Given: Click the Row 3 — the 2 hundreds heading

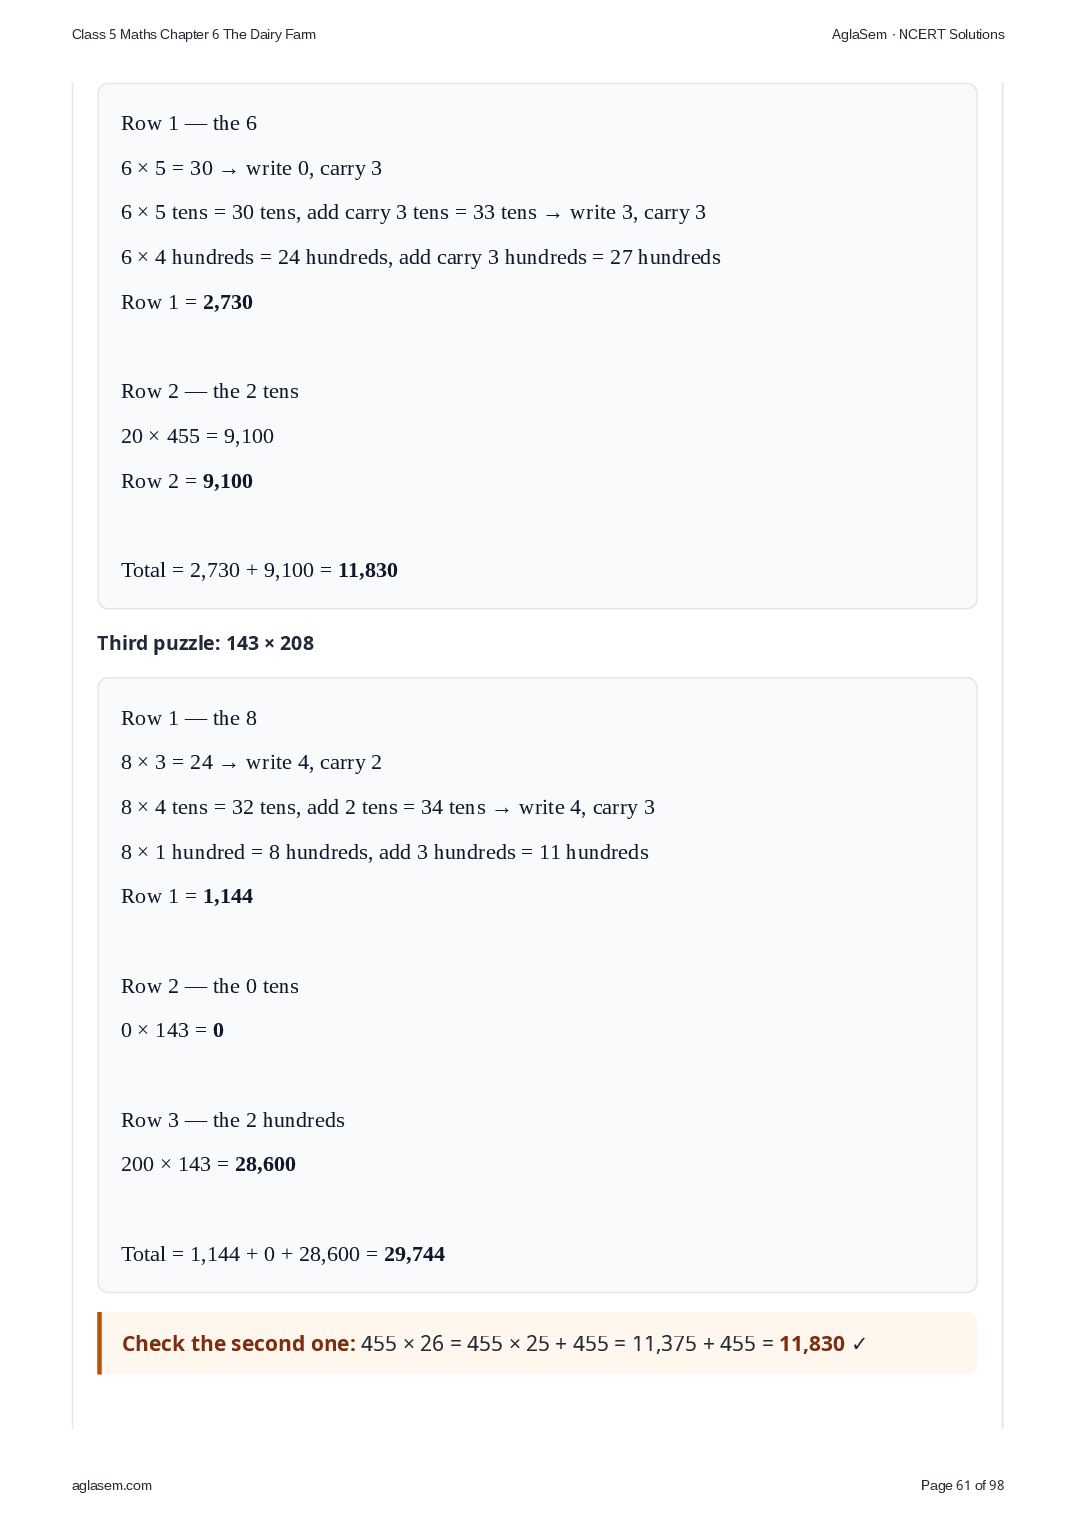Looking at the screenshot, I should click(233, 1120).
